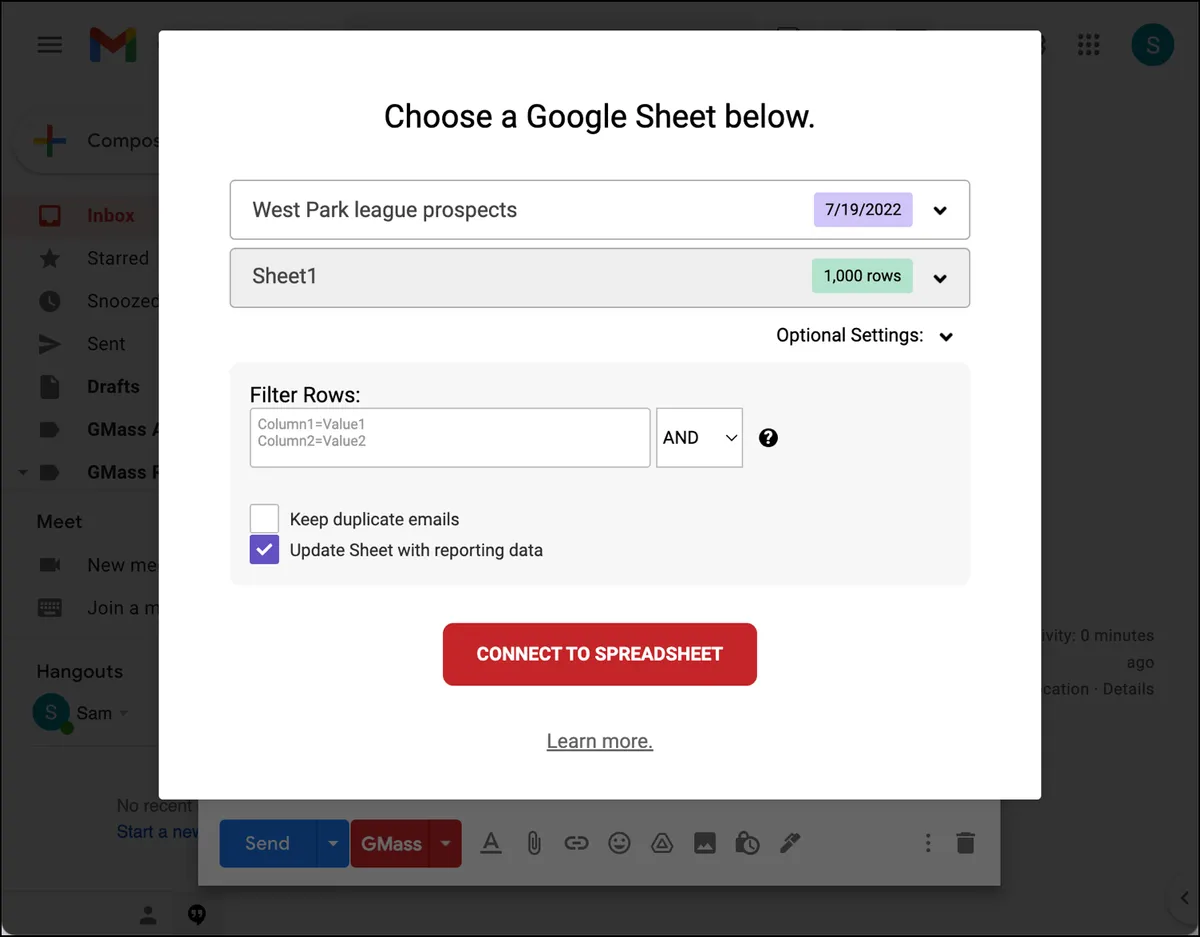Click the insert signature pen icon
1200x937 pixels.
click(790, 844)
